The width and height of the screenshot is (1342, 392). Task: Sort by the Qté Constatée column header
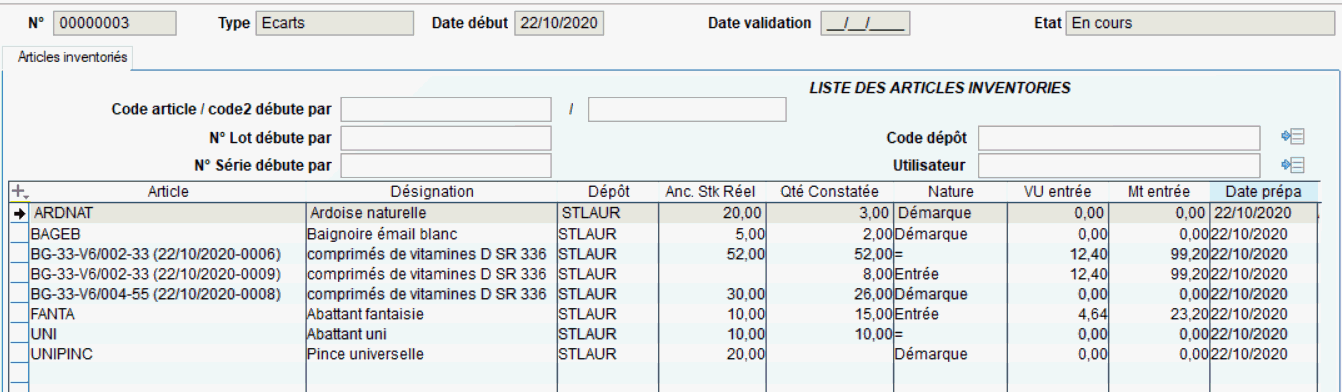tap(831, 192)
